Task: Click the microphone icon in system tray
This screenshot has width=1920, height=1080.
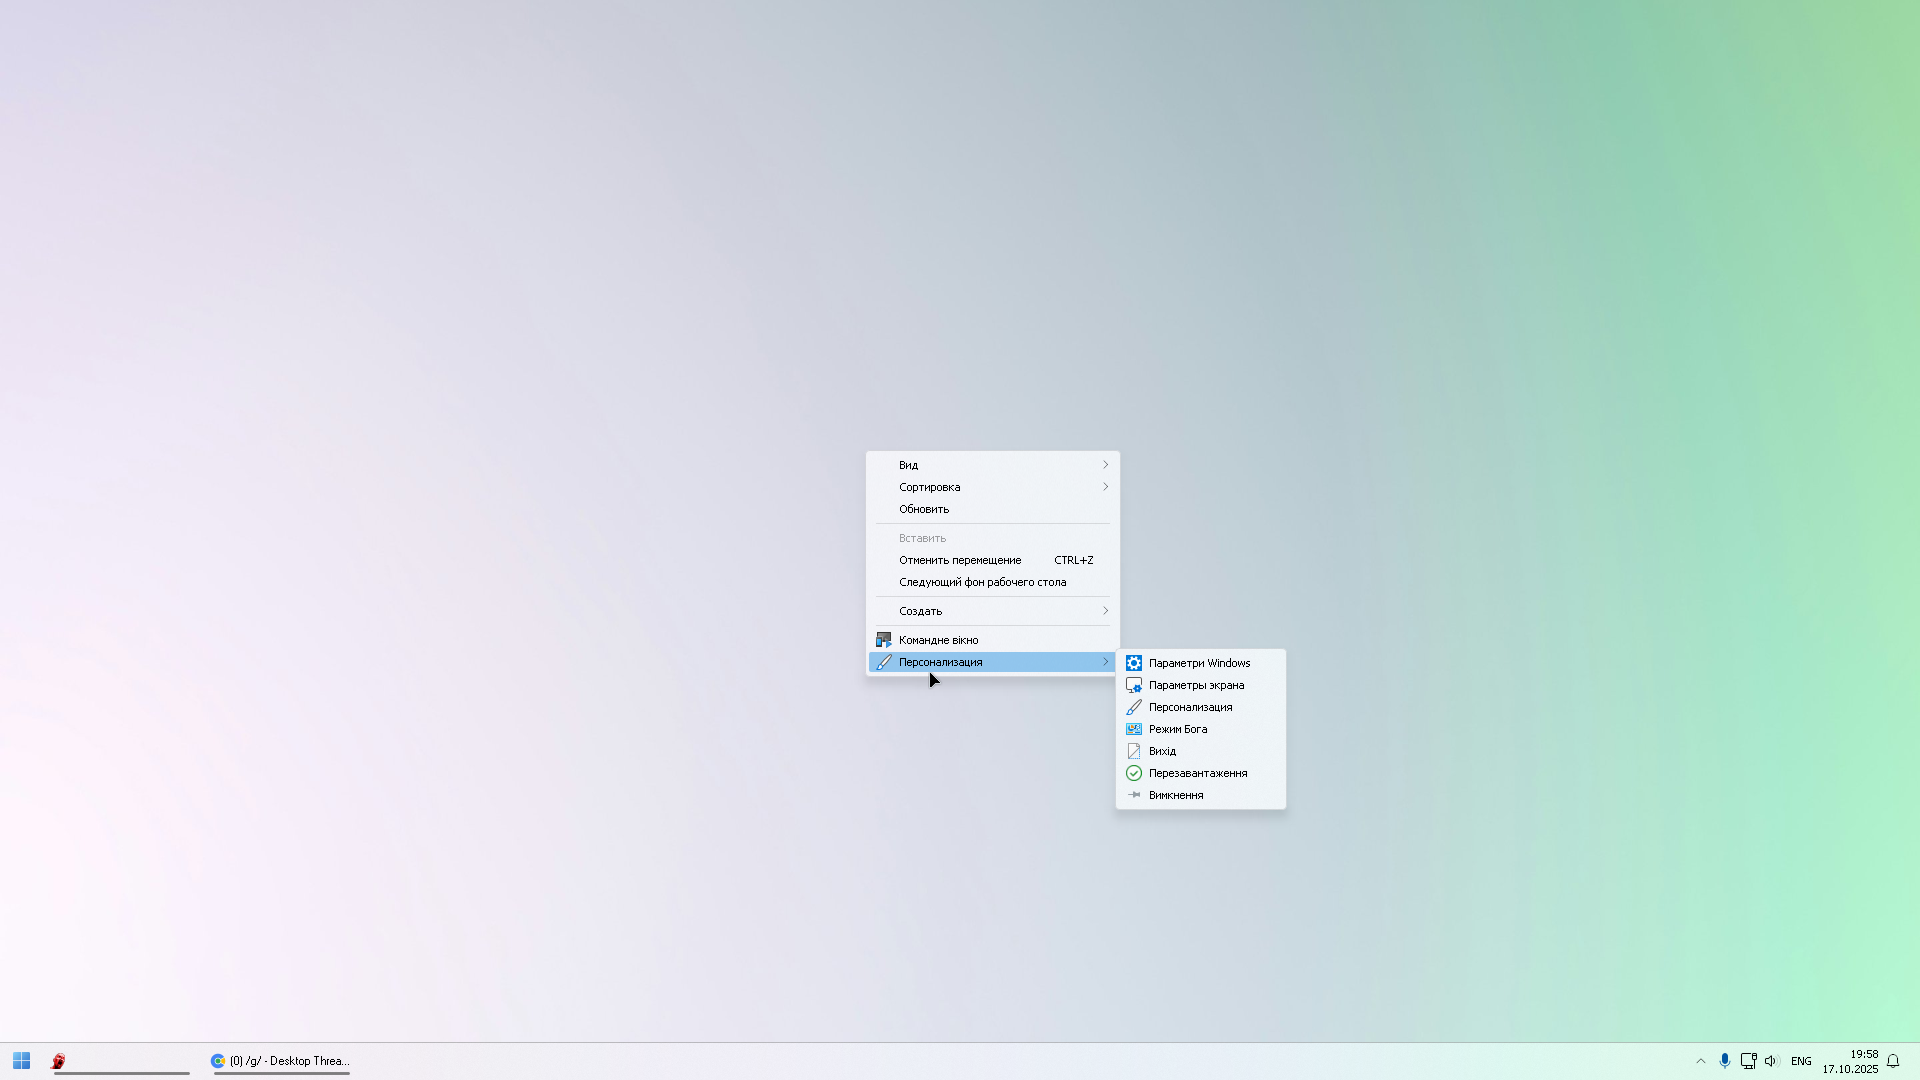Action: click(1724, 1061)
